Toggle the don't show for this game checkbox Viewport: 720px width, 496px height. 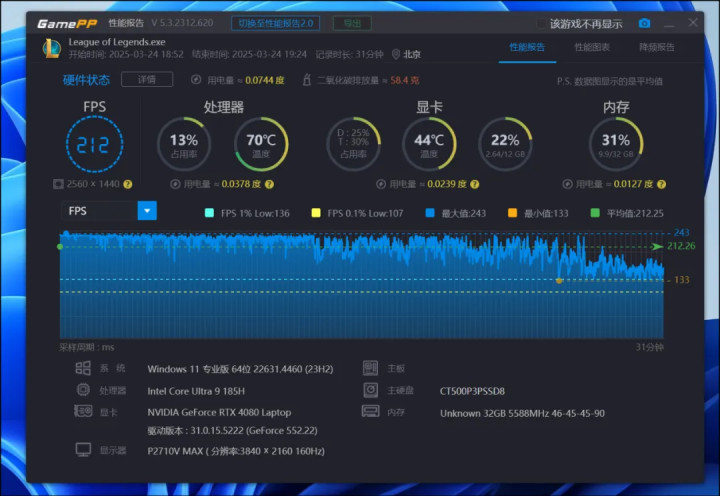(x=541, y=24)
